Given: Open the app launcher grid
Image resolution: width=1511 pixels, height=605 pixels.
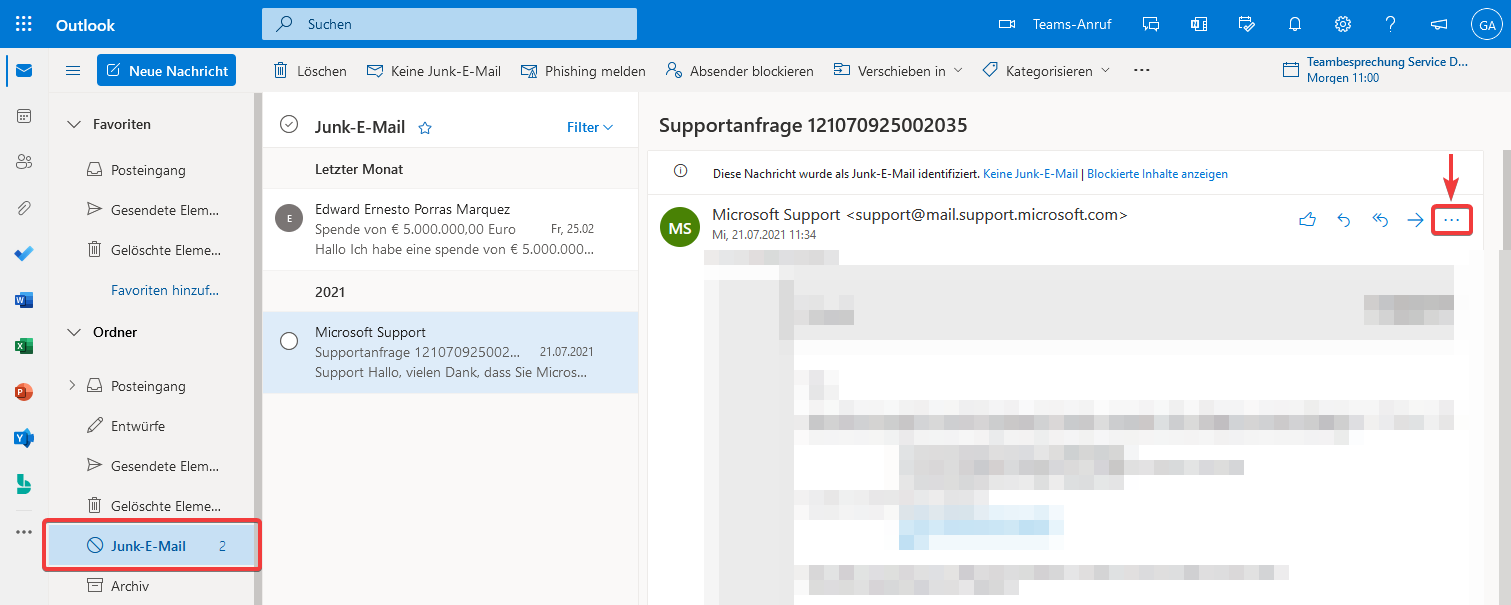Looking at the screenshot, I should click(x=24, y=24).
